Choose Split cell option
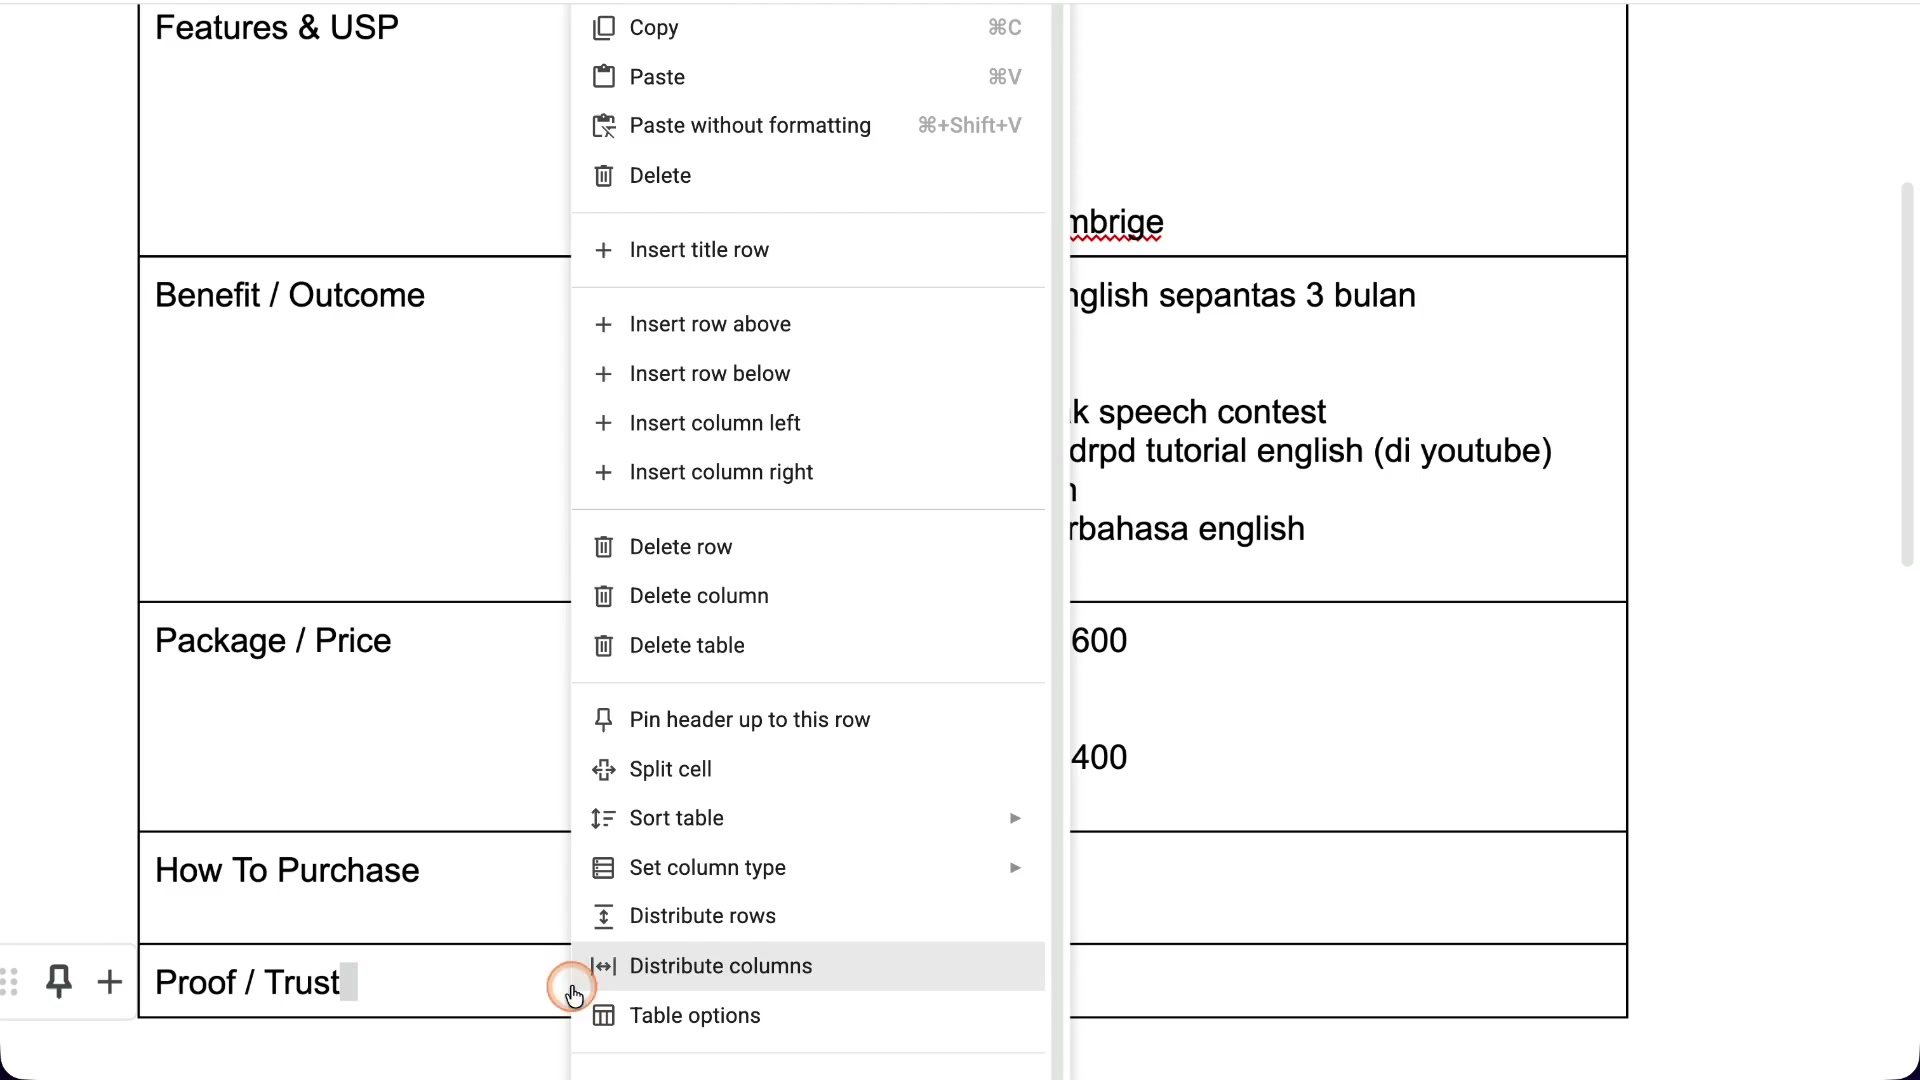 point(808,769)
